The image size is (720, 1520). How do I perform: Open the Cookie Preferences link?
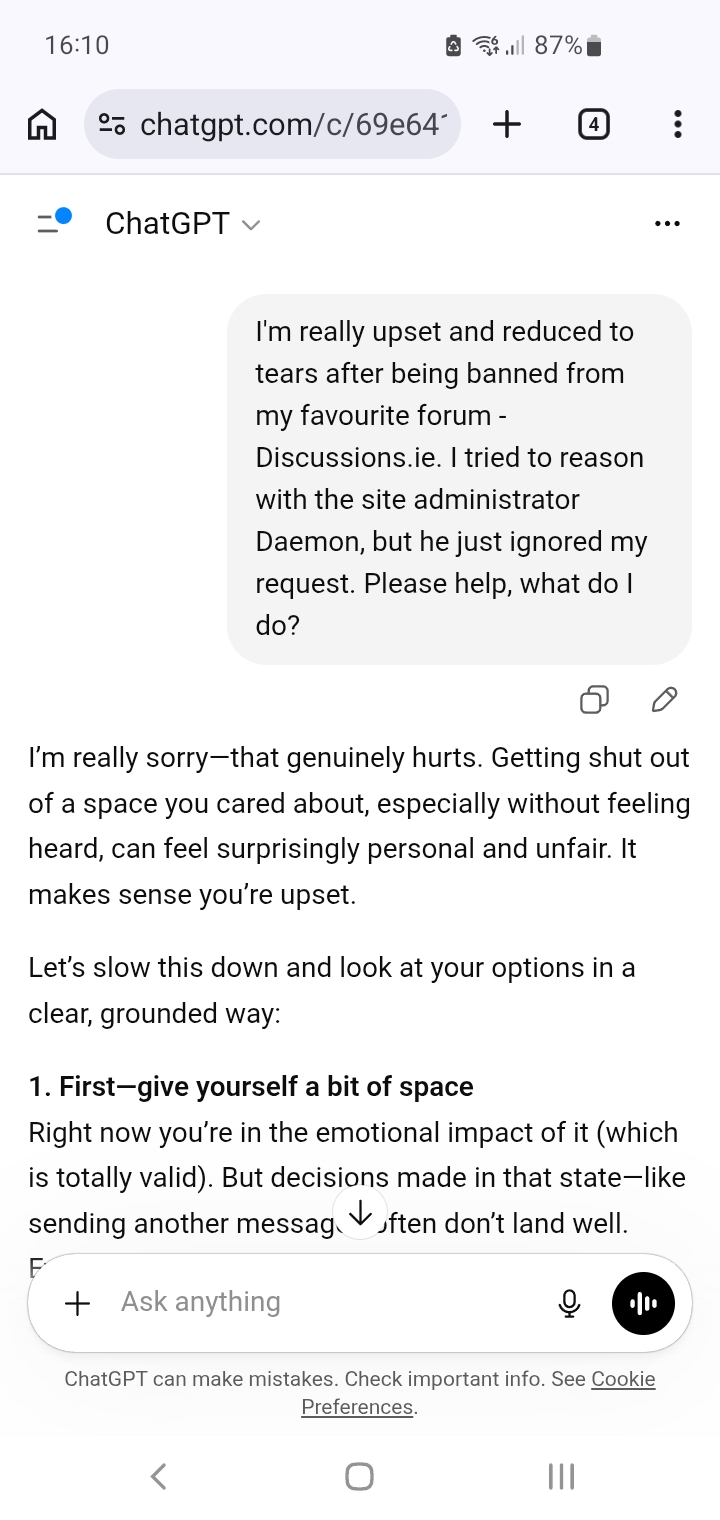pyautogui.click(x=623, y=1380)
